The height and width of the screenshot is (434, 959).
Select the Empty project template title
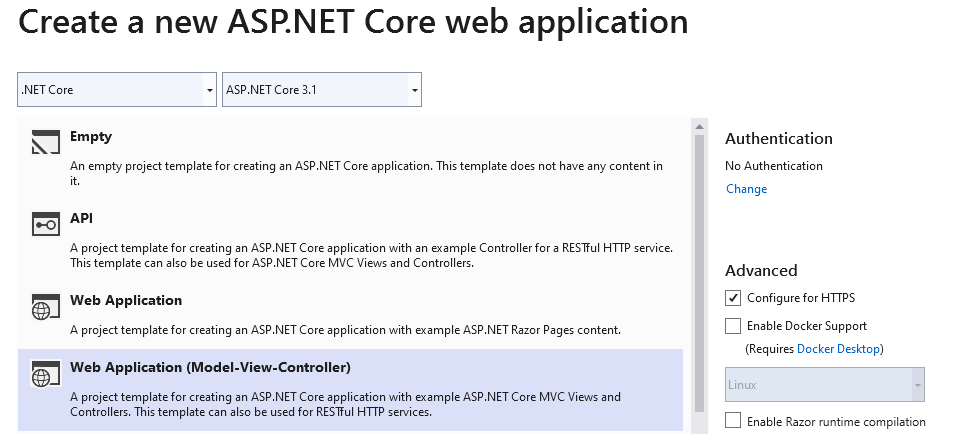point(91,136)
